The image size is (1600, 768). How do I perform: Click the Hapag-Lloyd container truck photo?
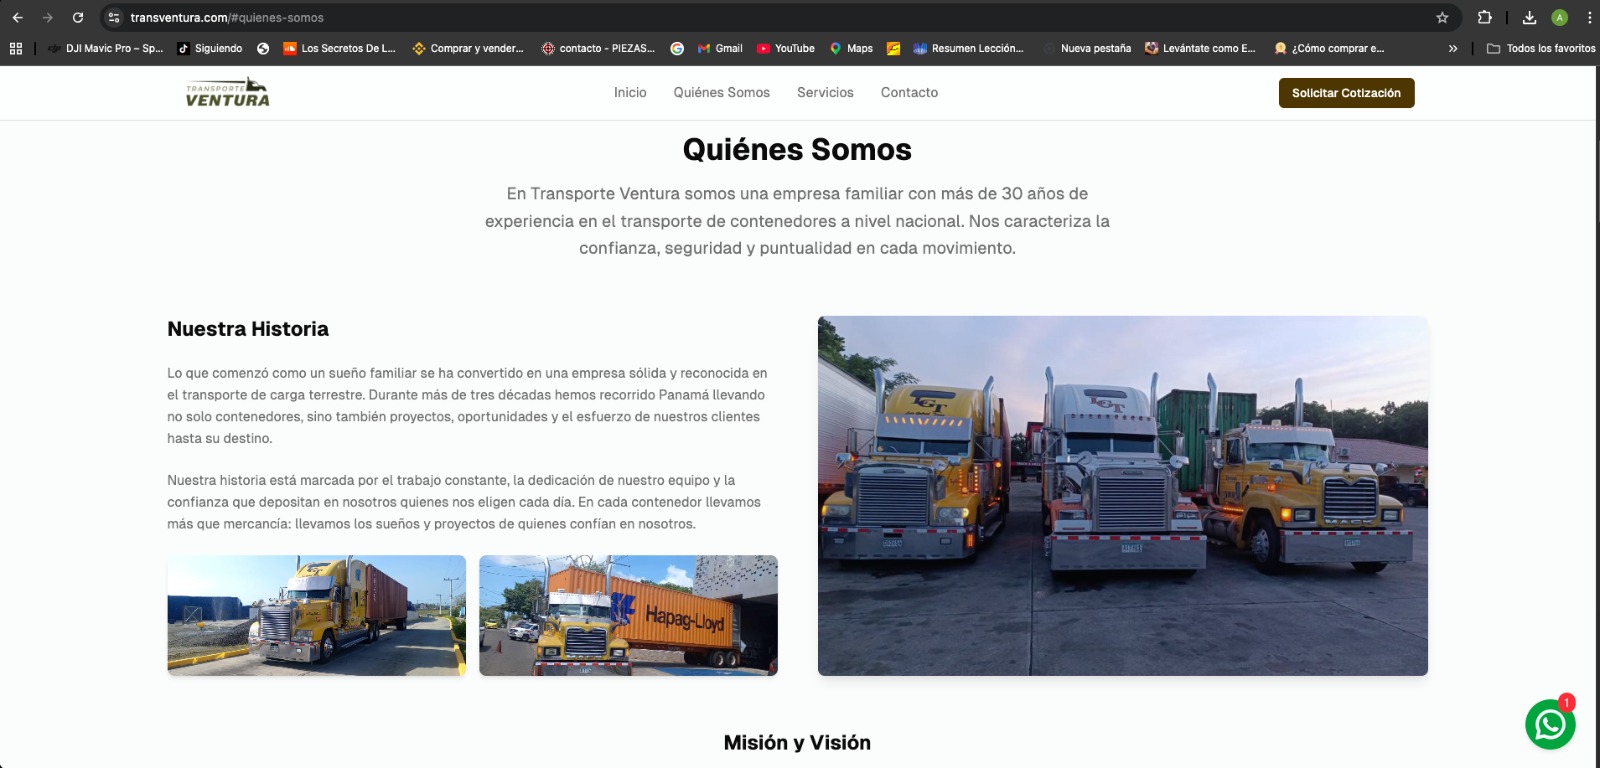coord(628,615)
